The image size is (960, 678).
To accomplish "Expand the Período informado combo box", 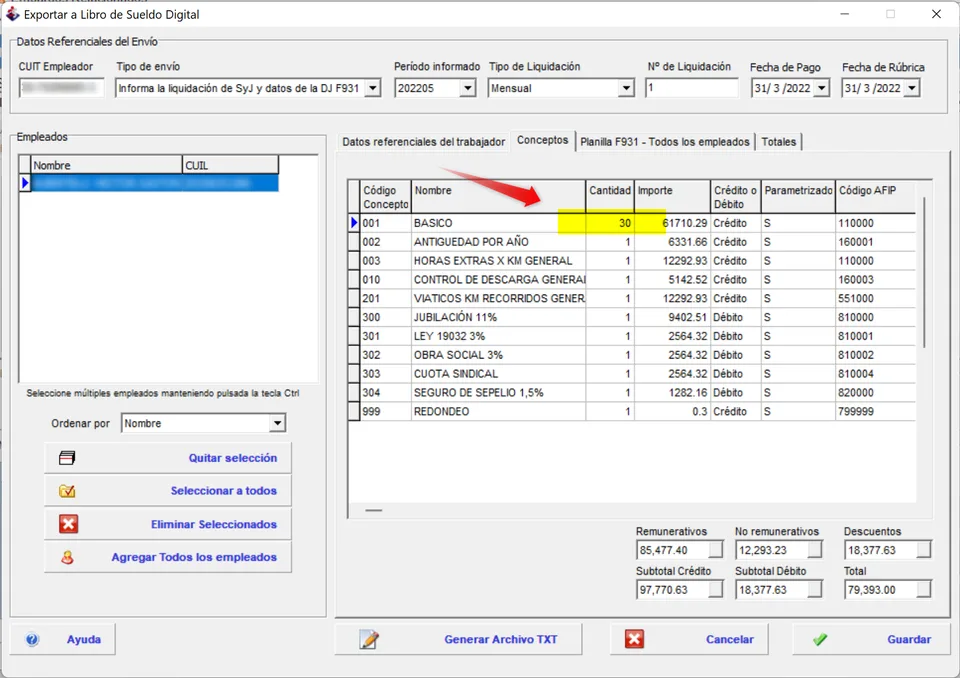I will (x=468, y=88).
